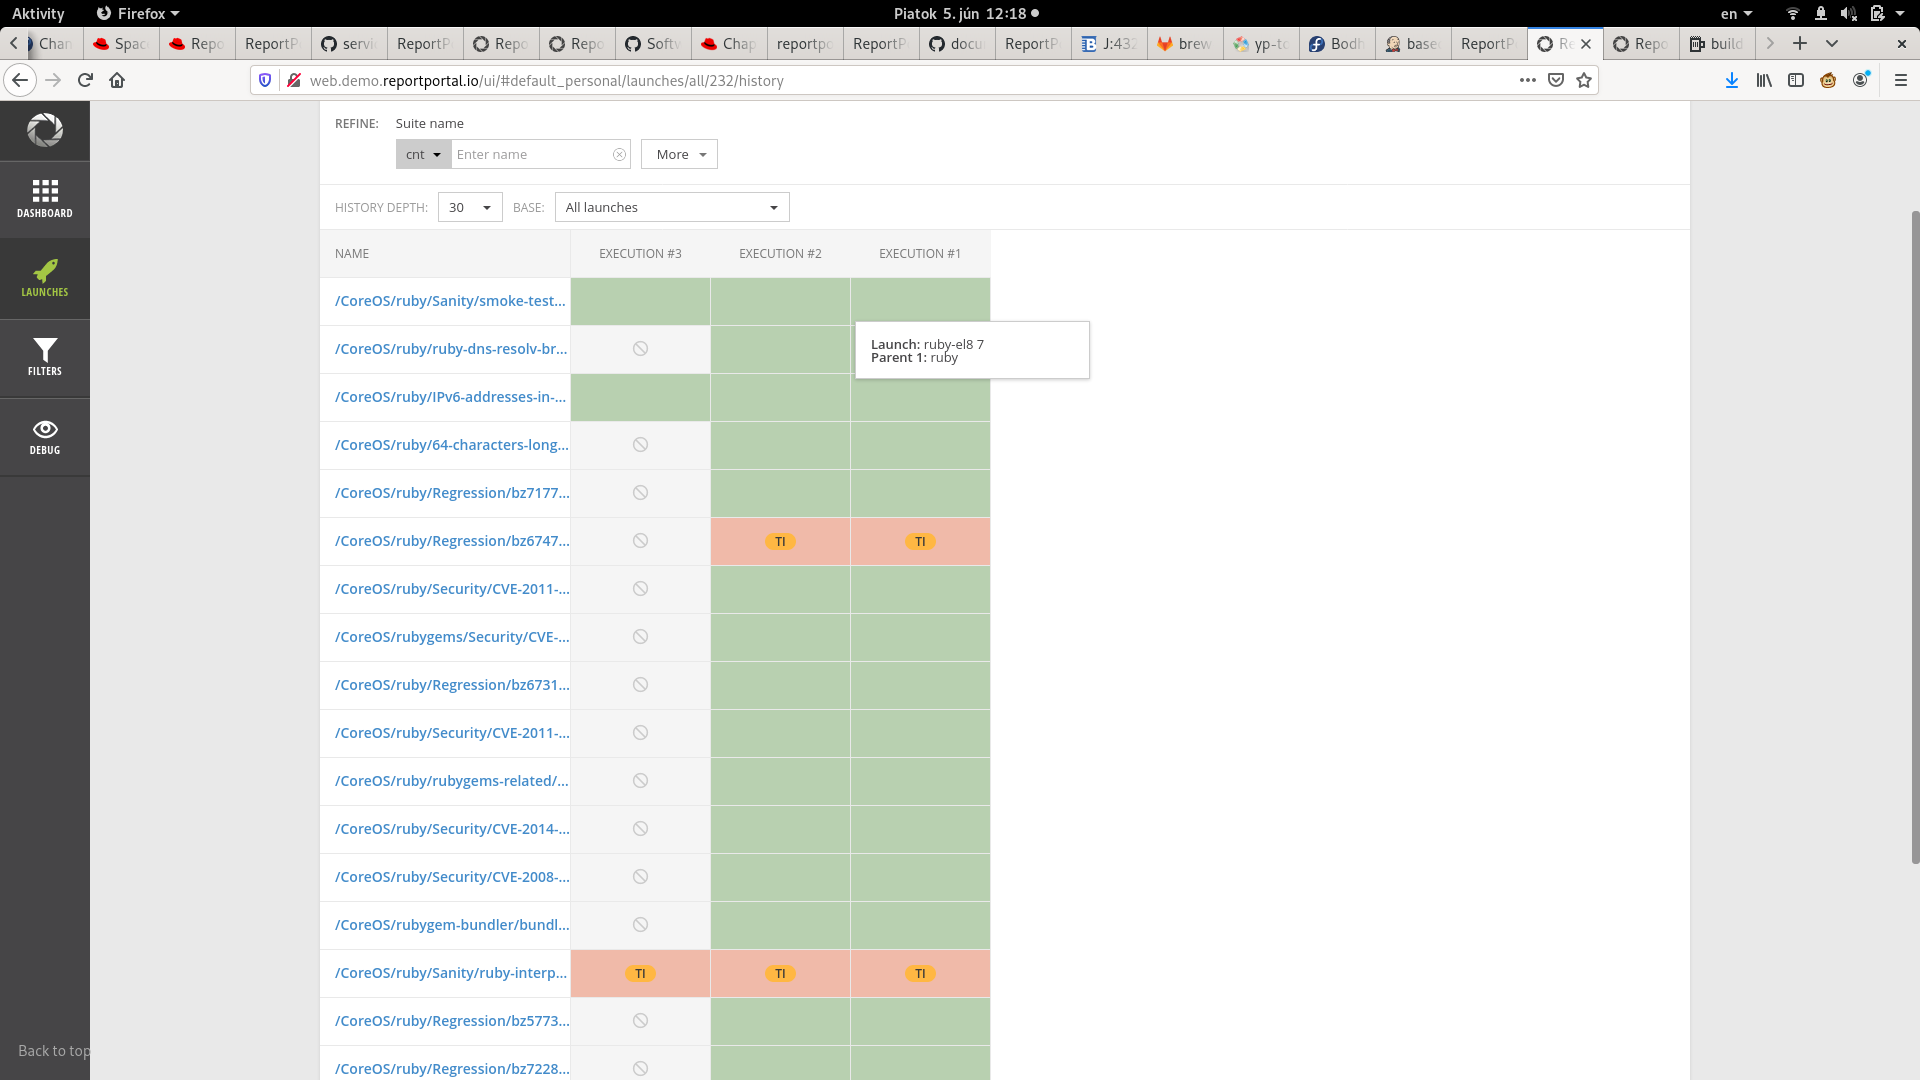Open the Filters section from the sidebar

point(45,357)
